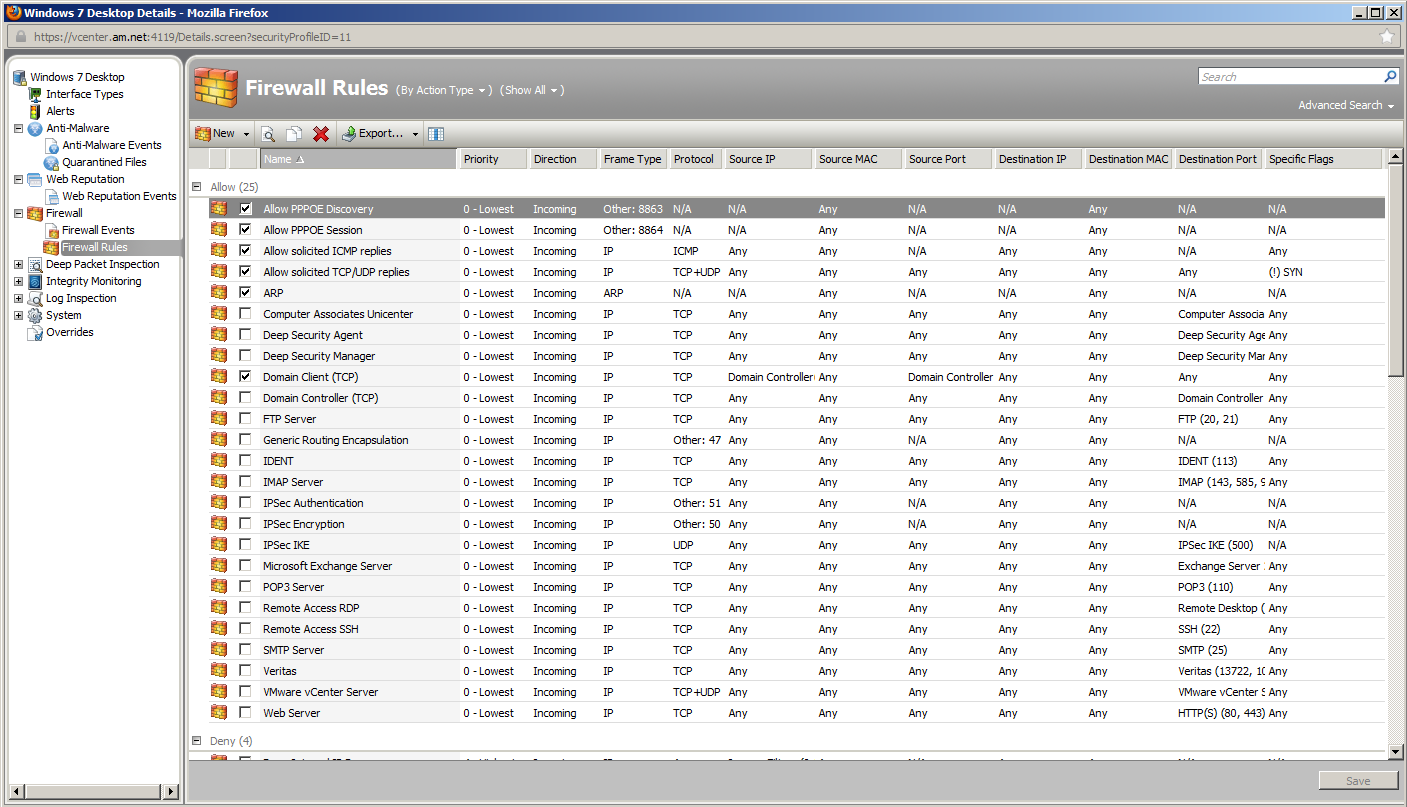
Task: Click the Web Reputation Events page icon
Action: 51,196
